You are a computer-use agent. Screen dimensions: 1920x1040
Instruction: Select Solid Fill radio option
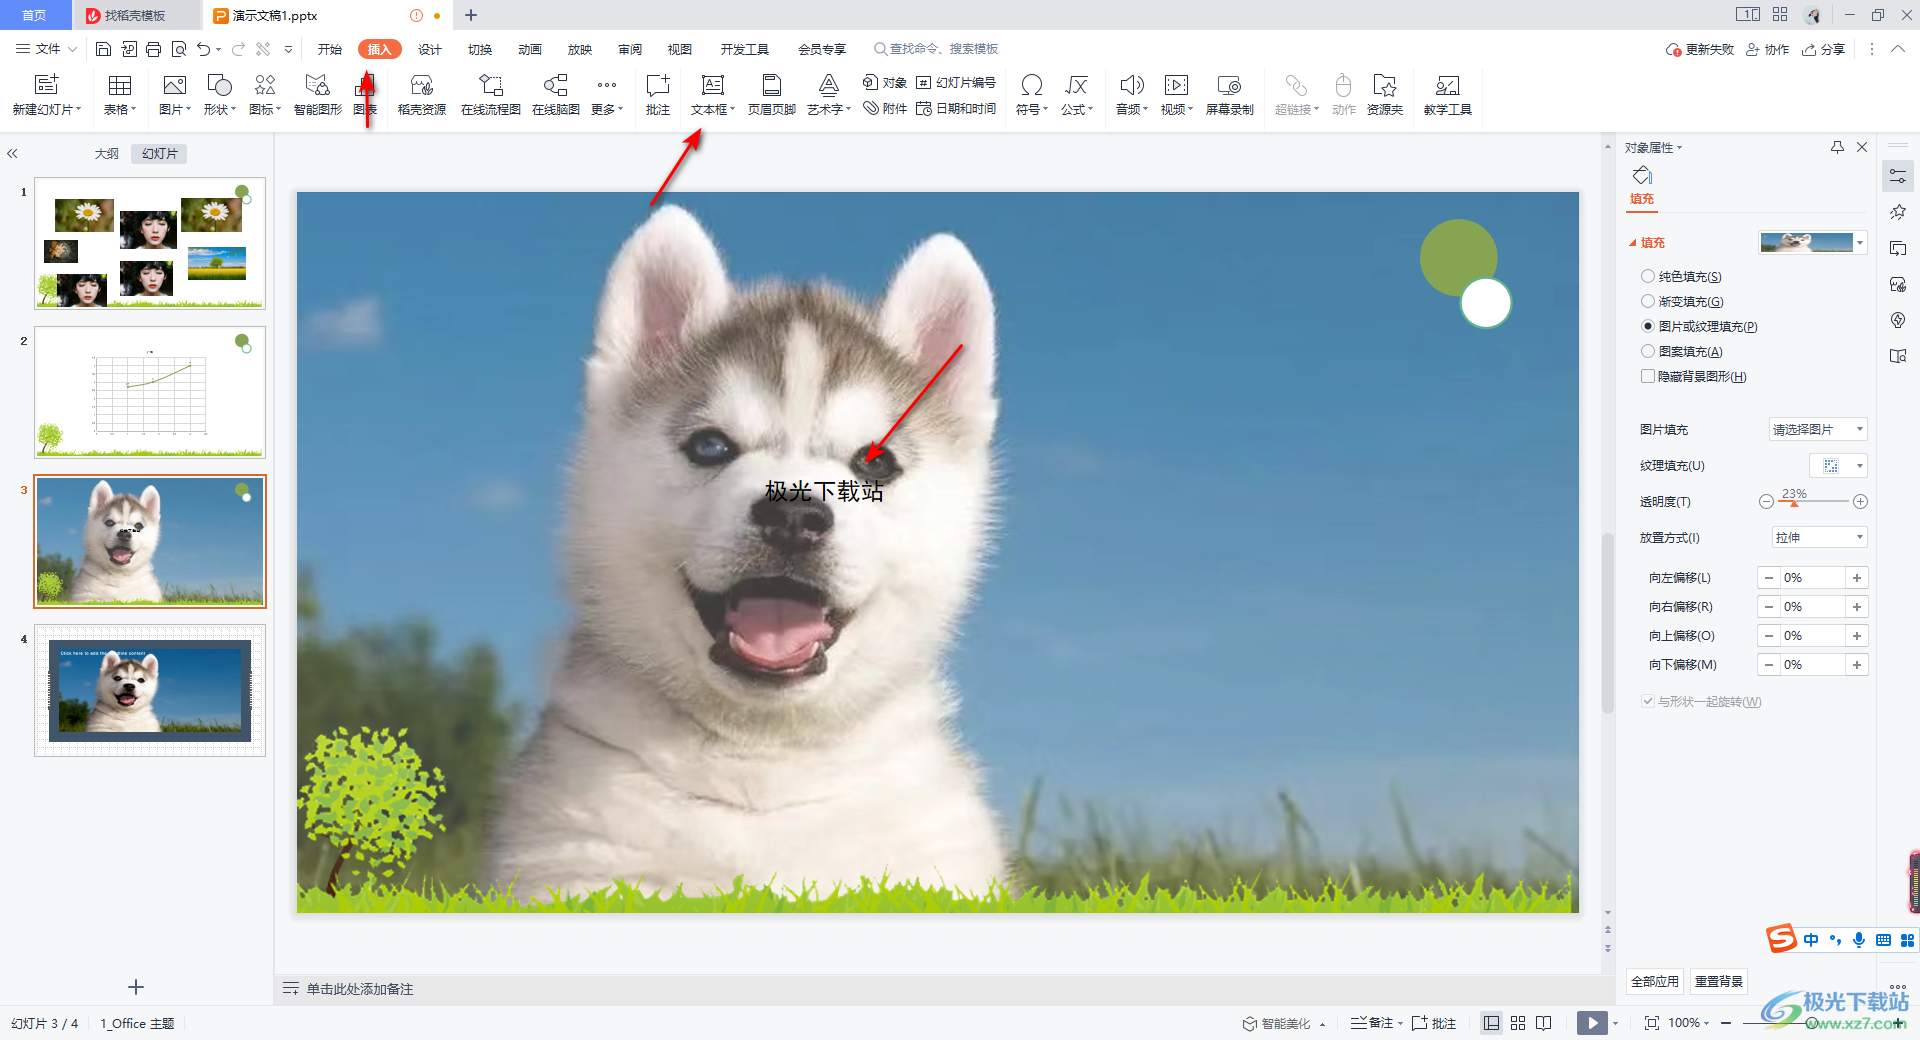click(x=1647, y=277)
